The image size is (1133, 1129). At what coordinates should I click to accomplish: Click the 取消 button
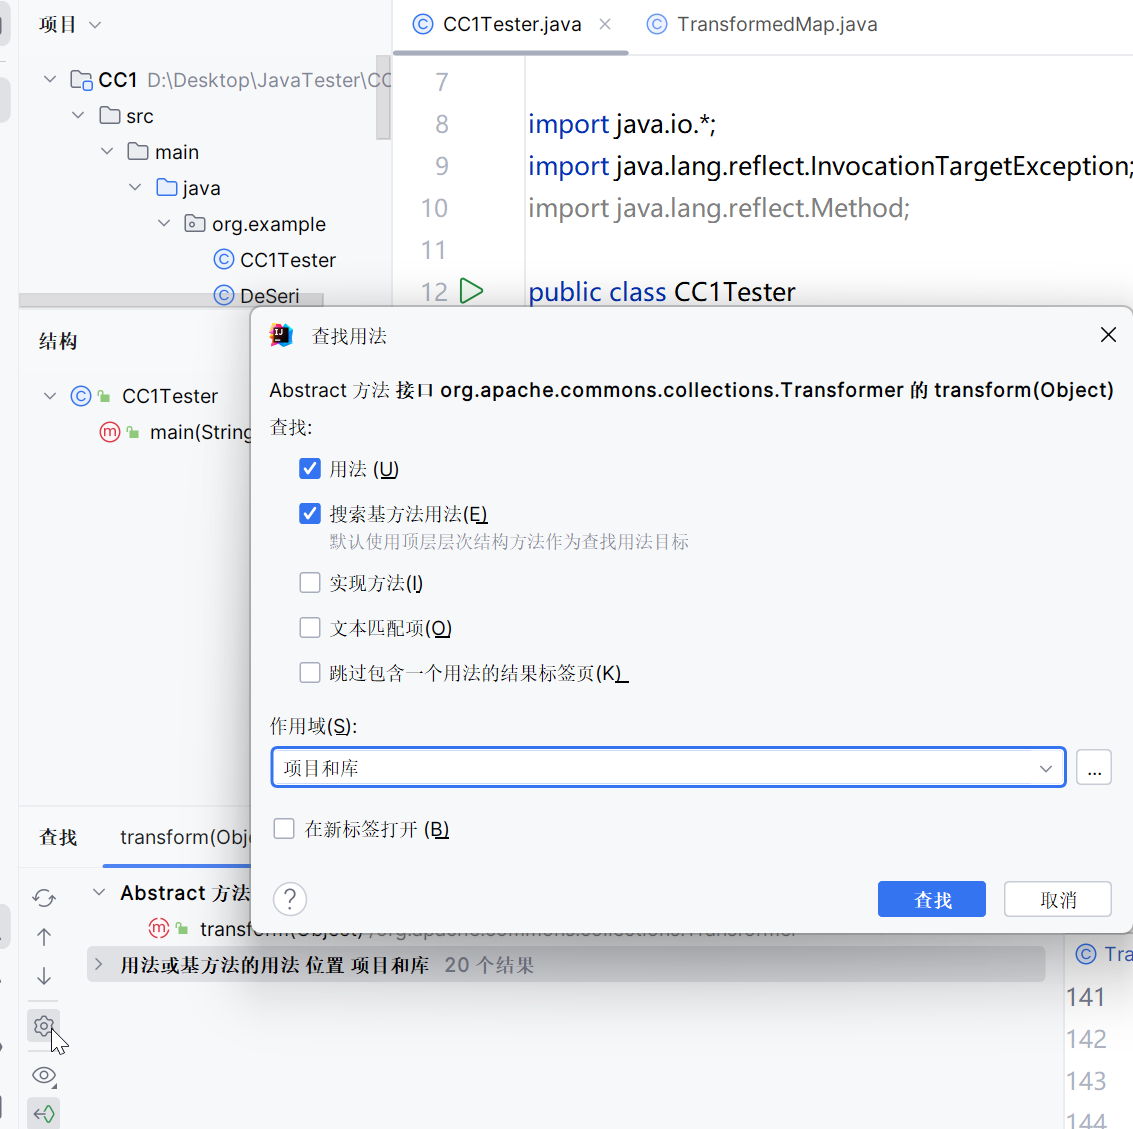(1057, 899)
